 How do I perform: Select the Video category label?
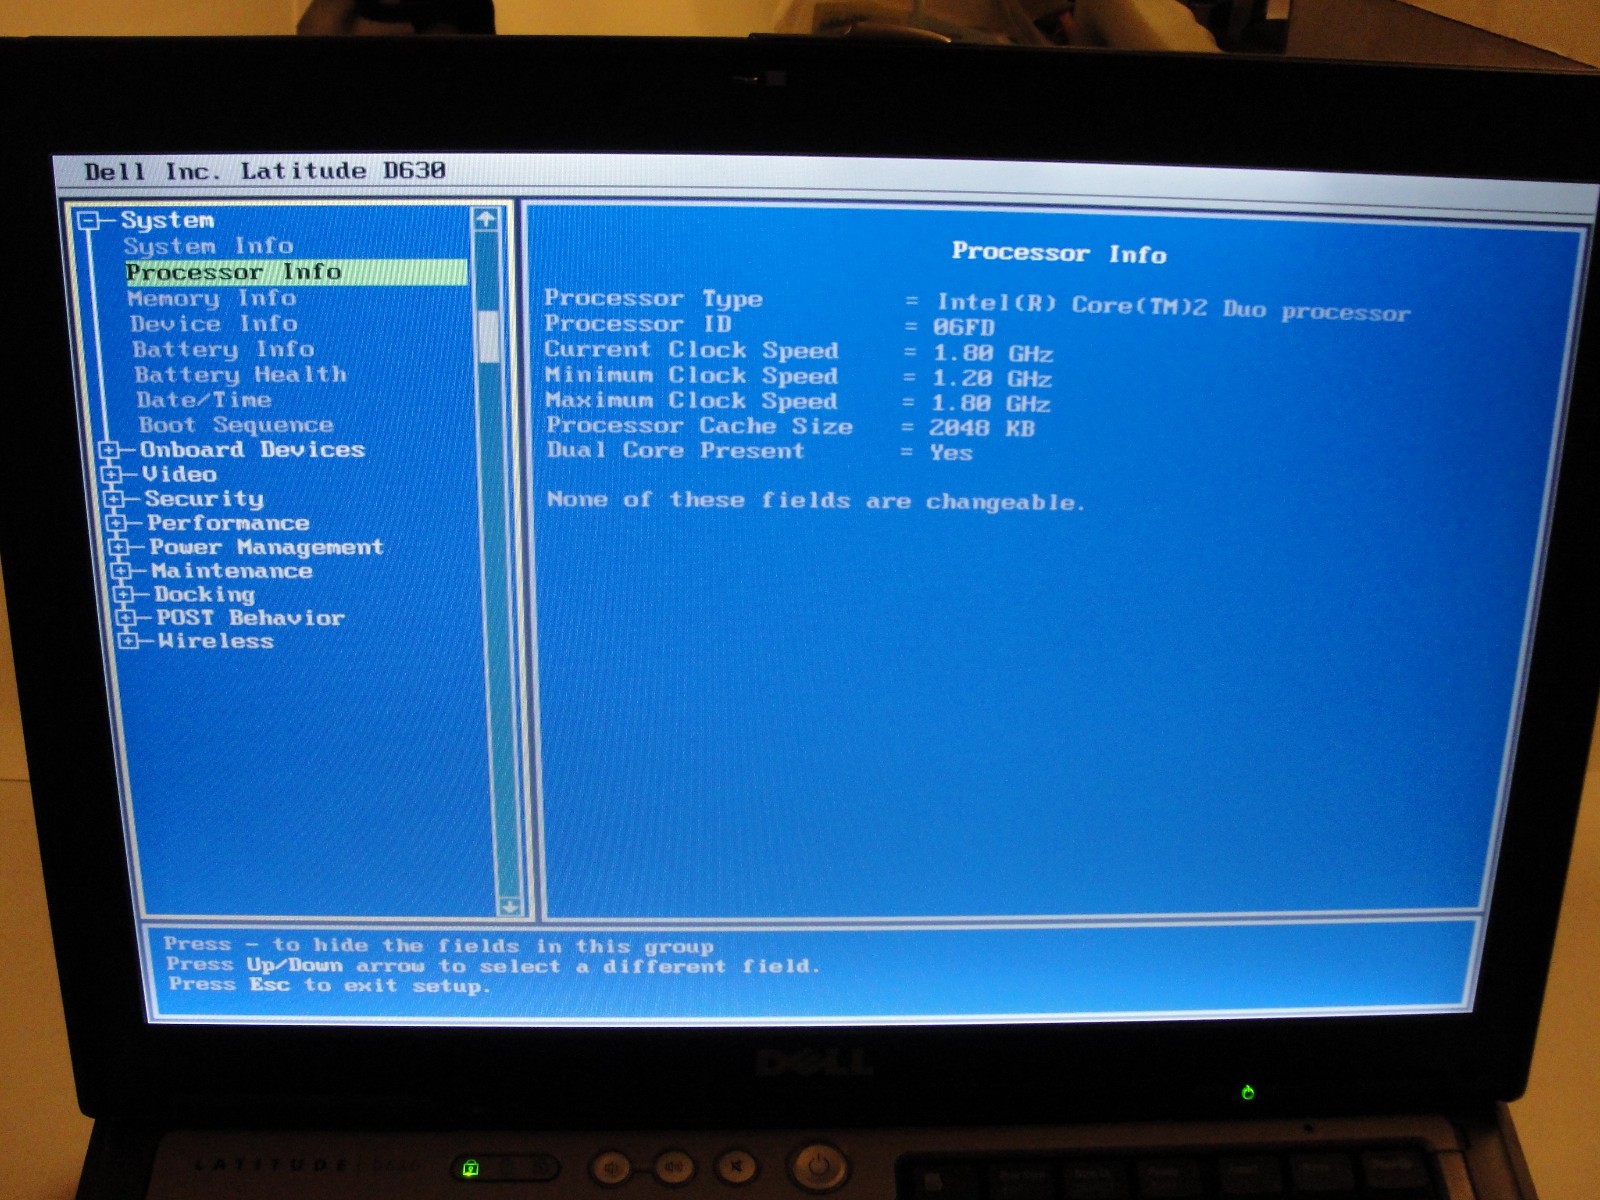click(179, 474)
